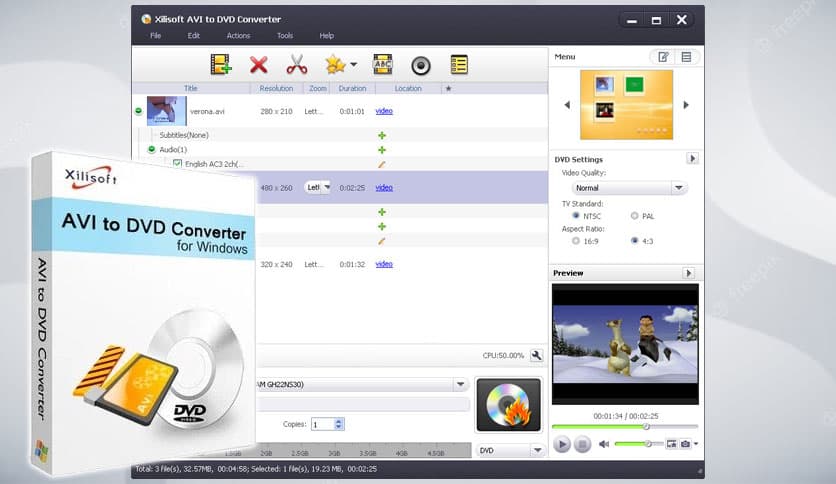Open the Edit menu
Screen dimensions: 836x484
tap(194, 36)
